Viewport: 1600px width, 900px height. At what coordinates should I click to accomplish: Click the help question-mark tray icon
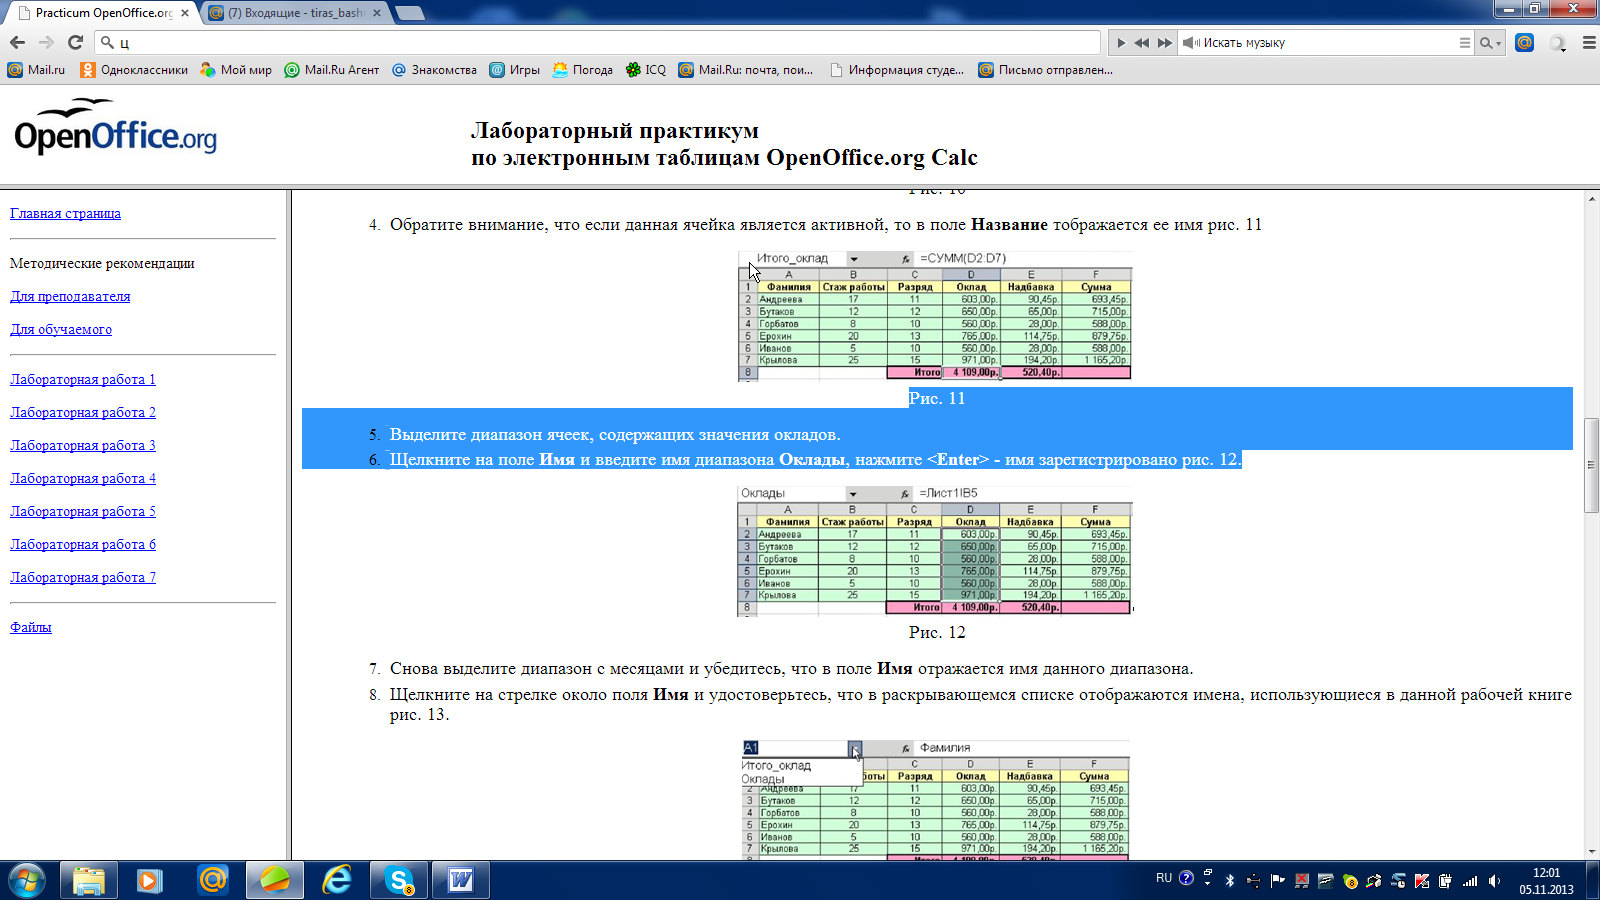[x=1186, y=878]
